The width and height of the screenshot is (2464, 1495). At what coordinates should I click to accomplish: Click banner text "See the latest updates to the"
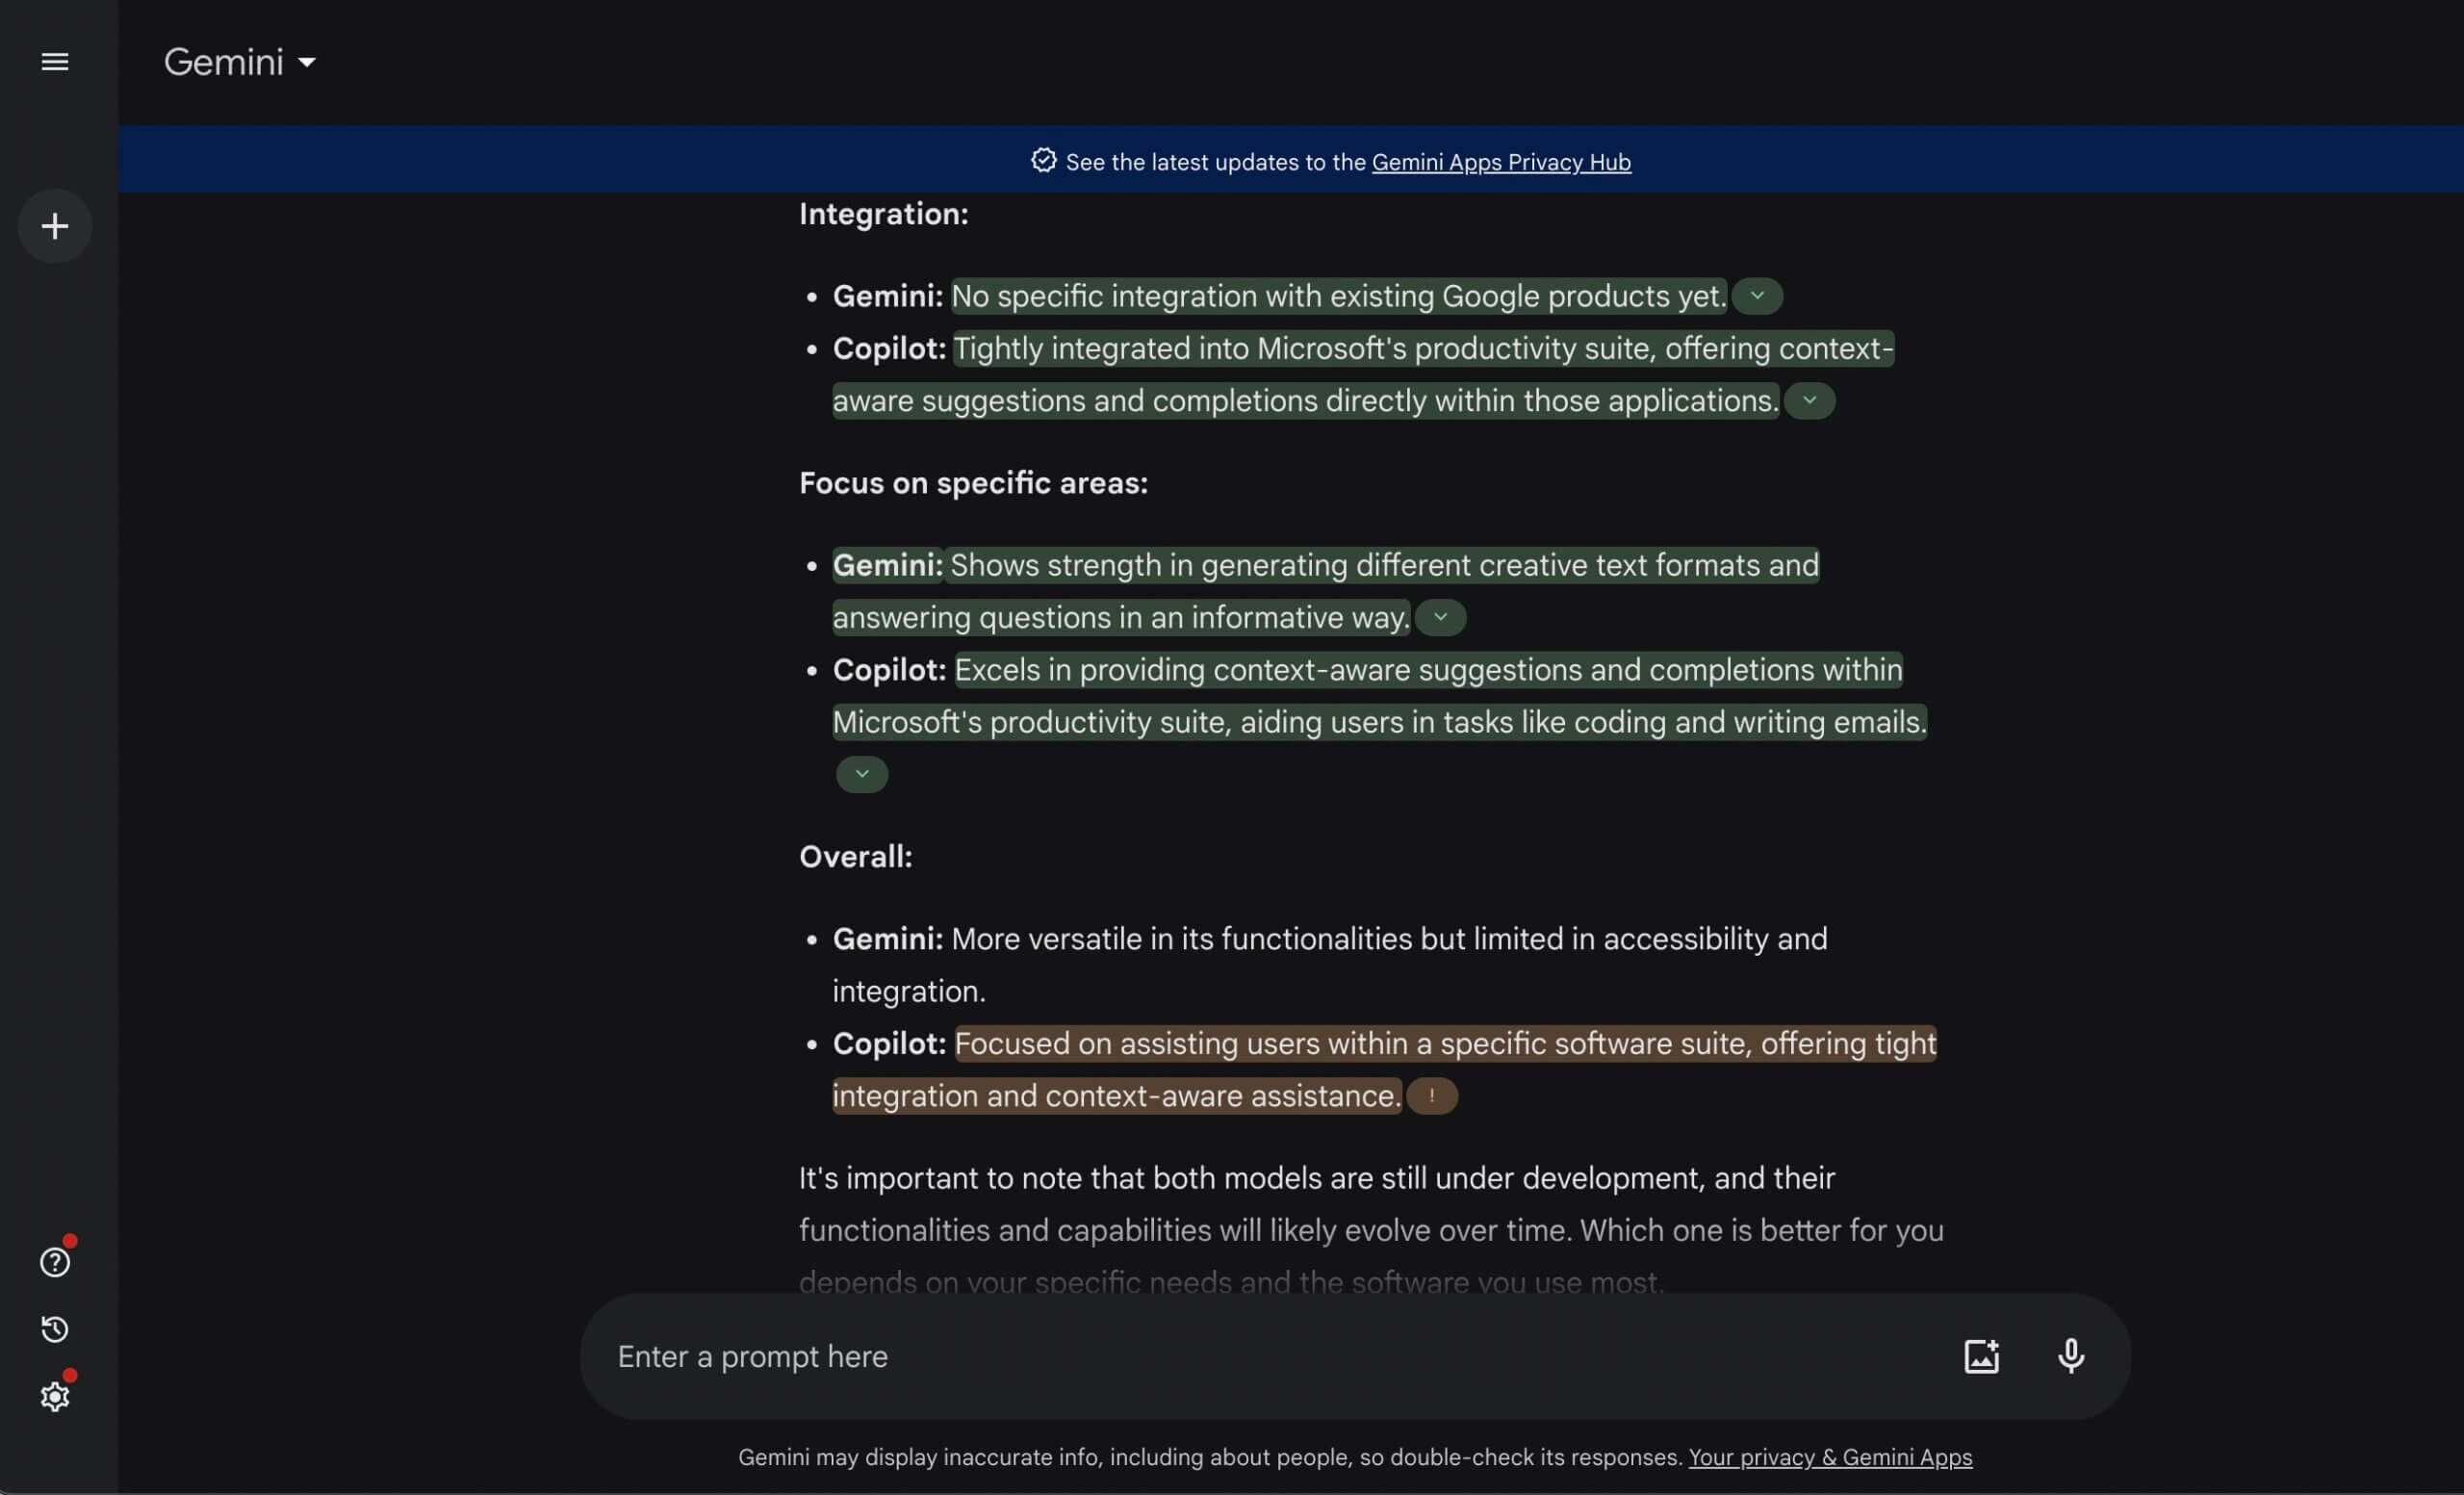1215,162
